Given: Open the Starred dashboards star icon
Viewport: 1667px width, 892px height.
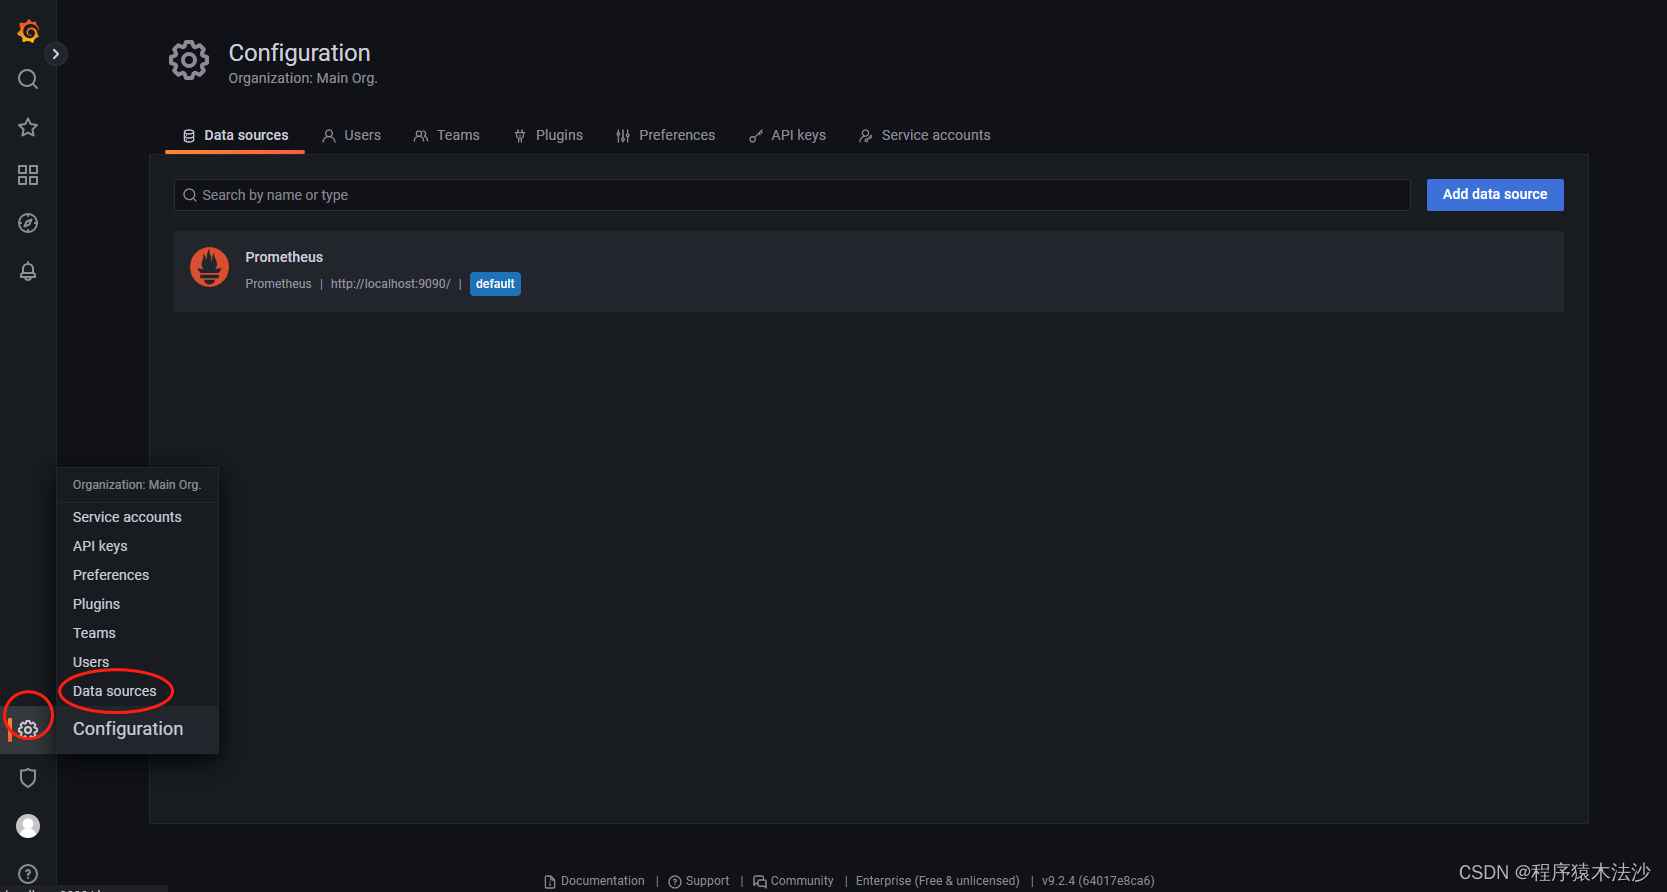Looking at the screenshot, I should click(x=28, y=127).
